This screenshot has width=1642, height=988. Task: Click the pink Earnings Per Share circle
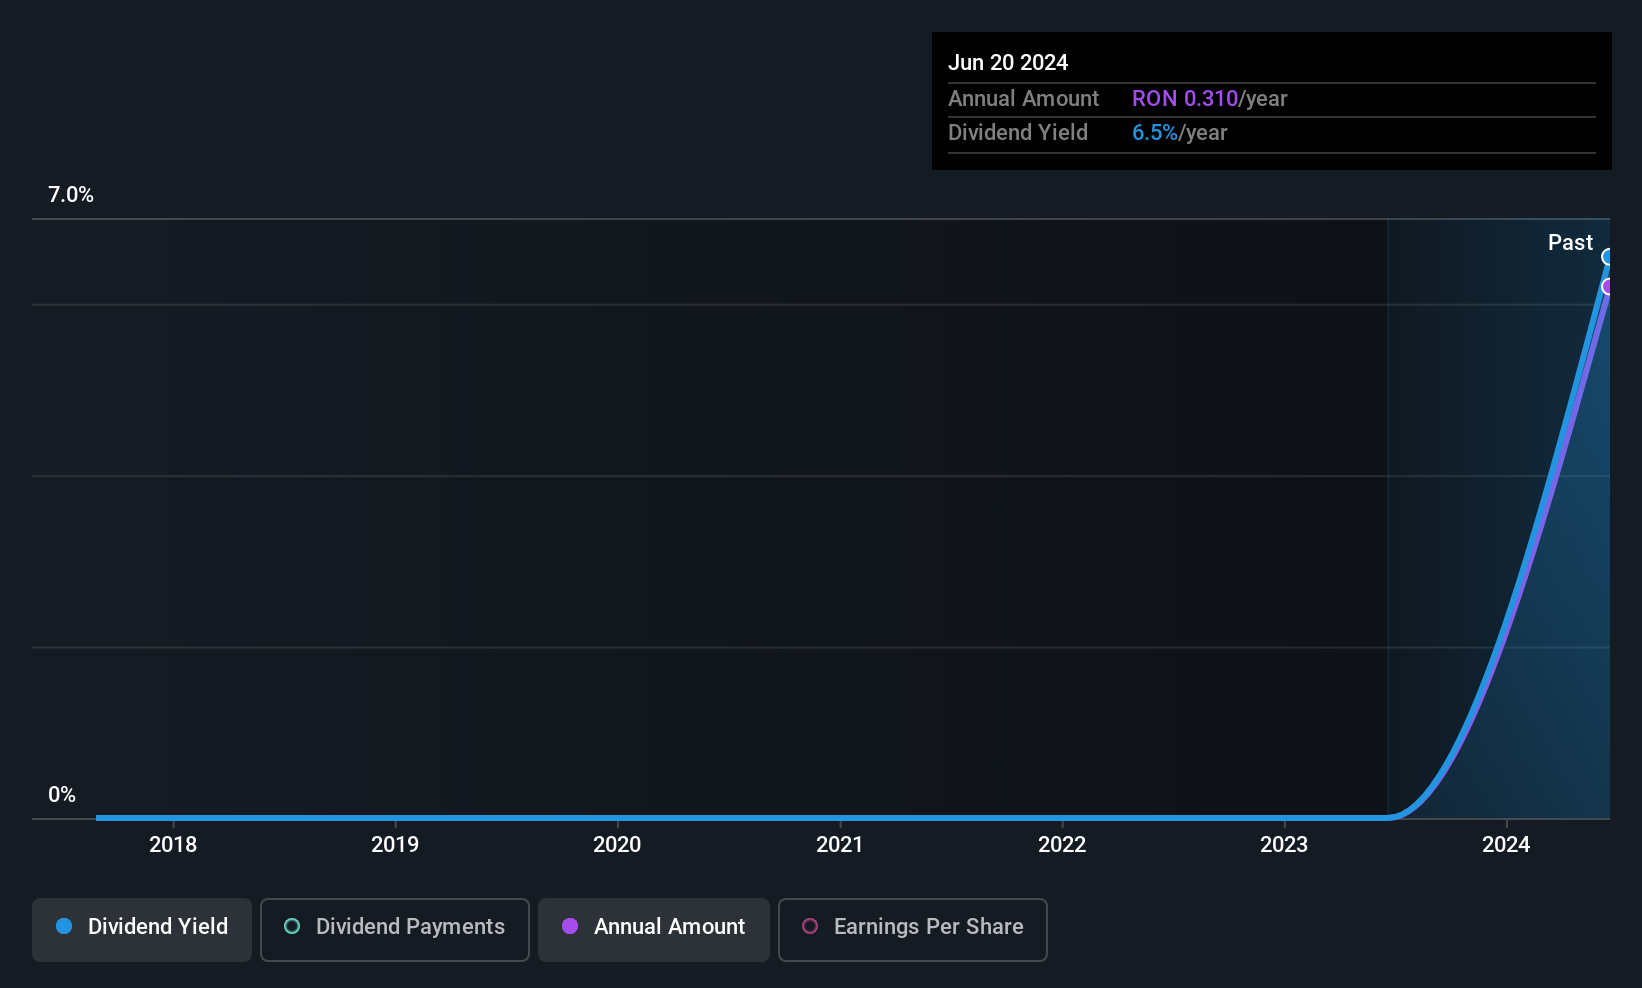click(810, 926)
